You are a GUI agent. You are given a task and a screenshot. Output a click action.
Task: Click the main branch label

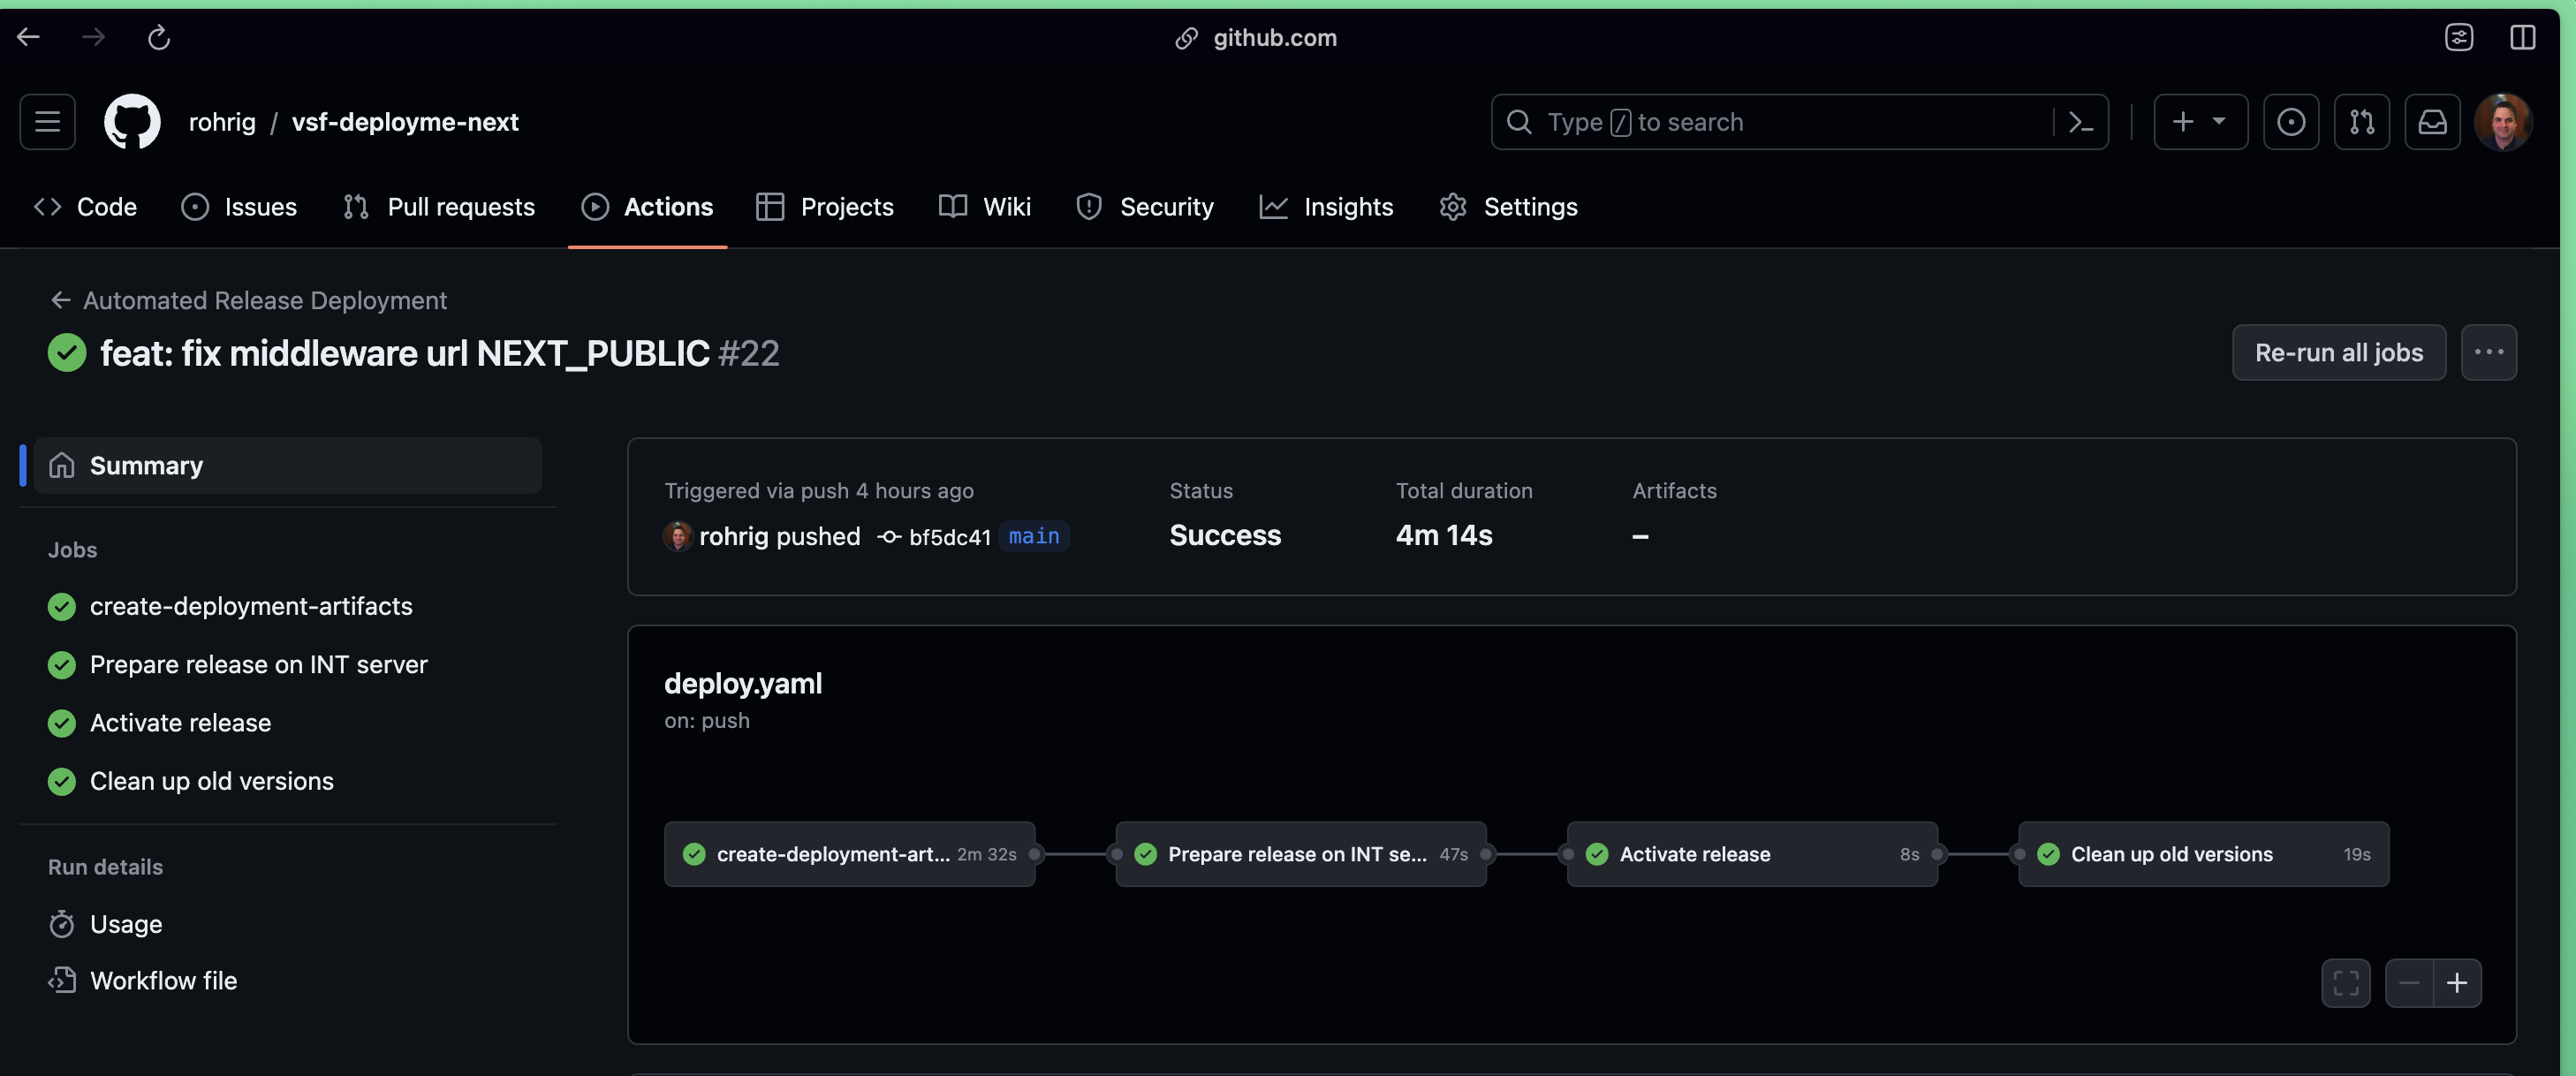[x=1034, y=536]
